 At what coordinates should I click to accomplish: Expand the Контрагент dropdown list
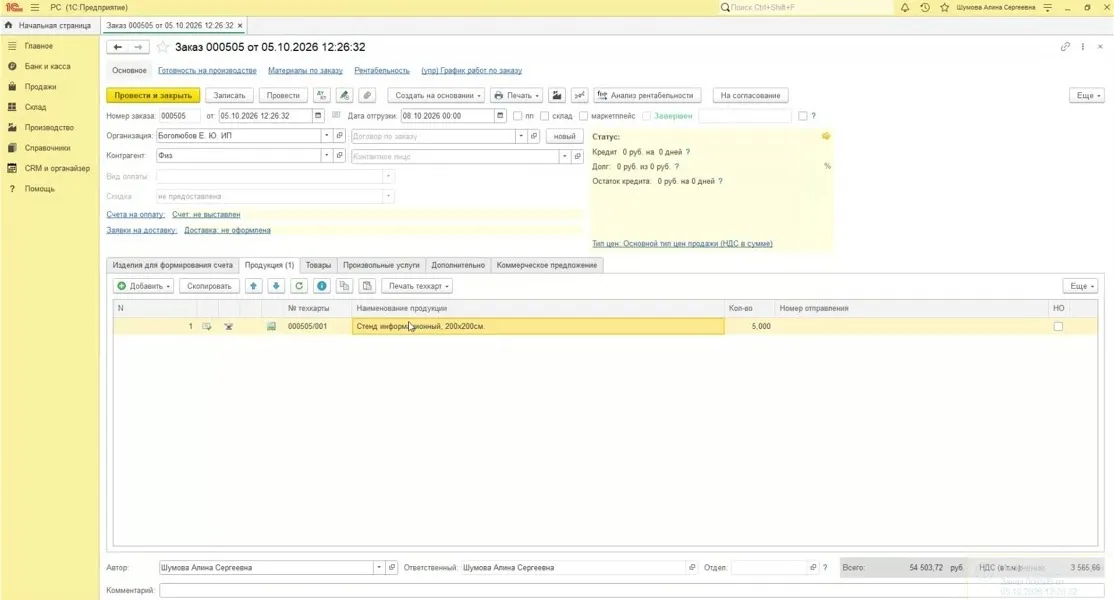(327, 156)
